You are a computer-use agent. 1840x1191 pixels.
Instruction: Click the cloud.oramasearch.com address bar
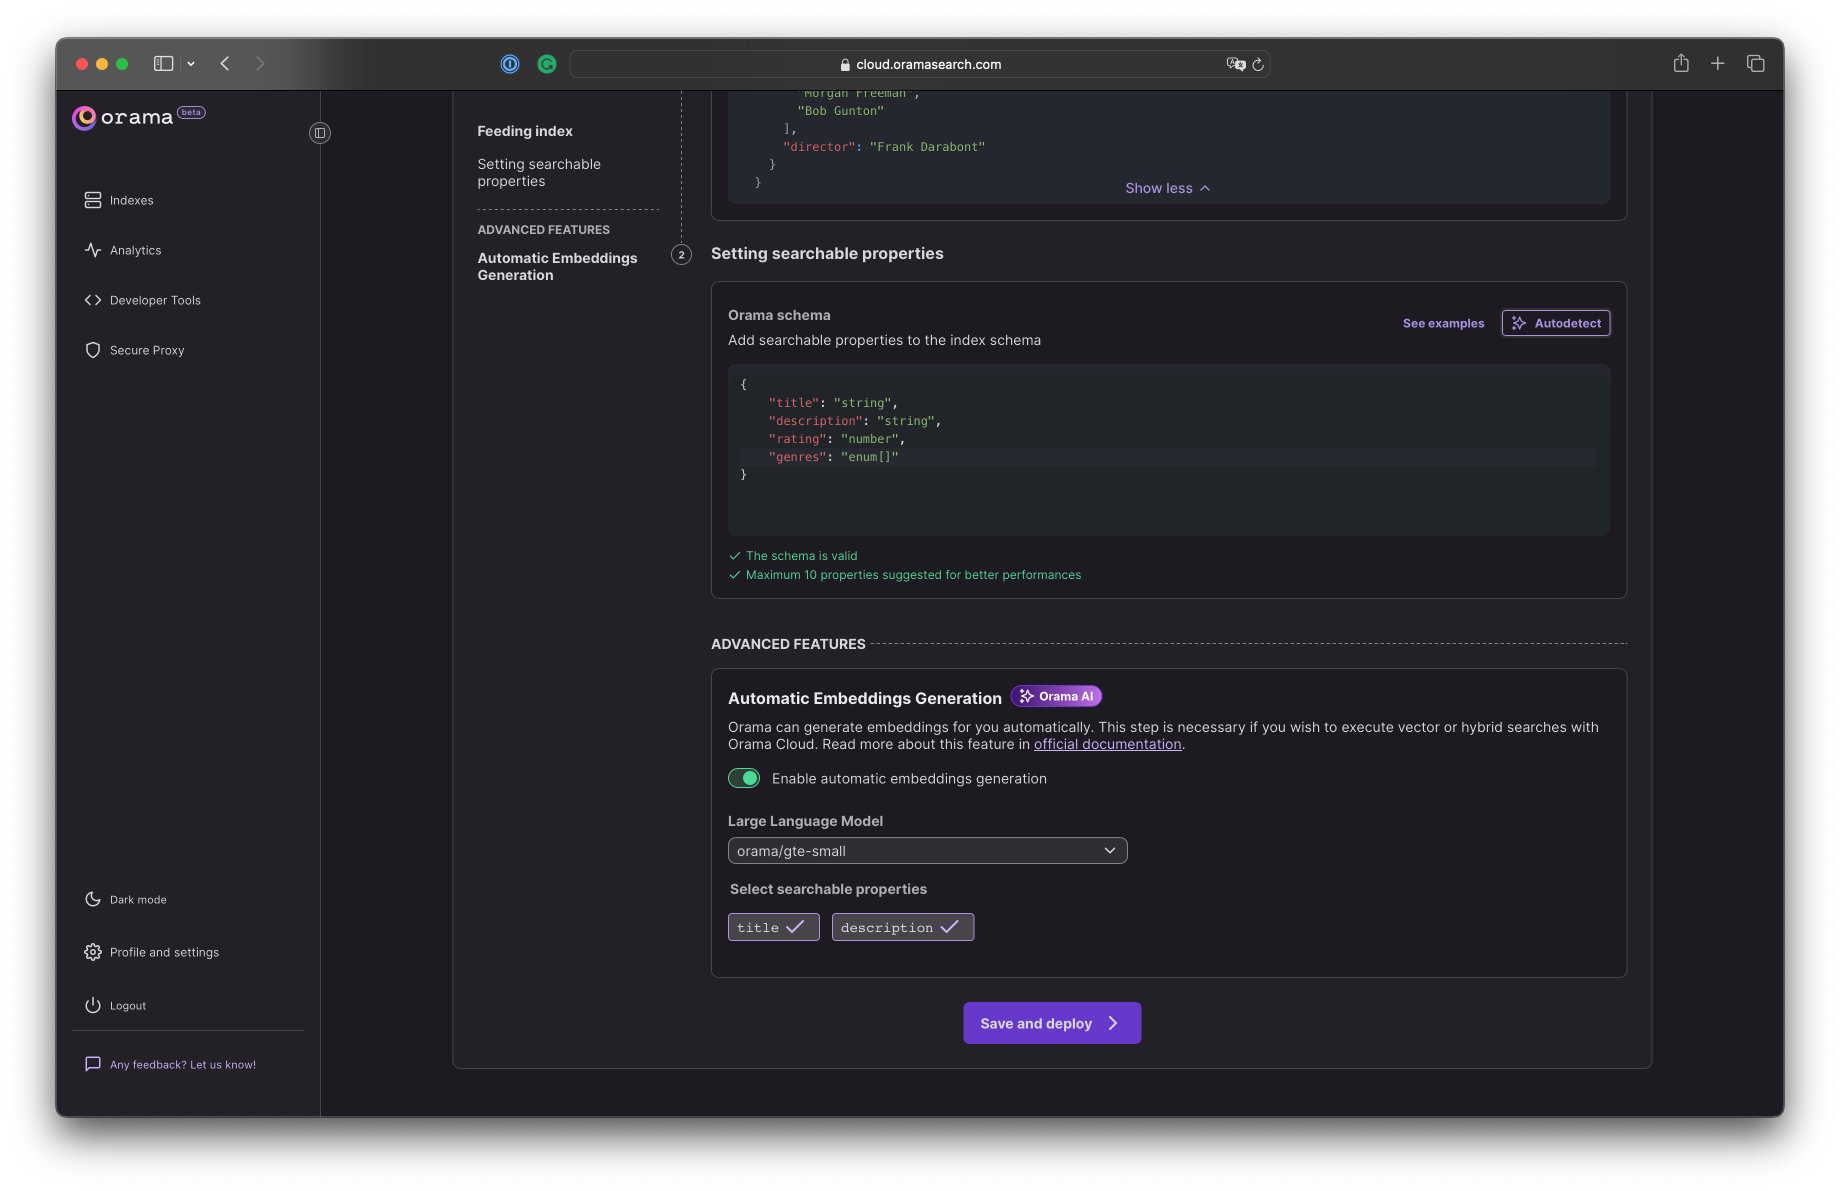click(x=920, y=64)
